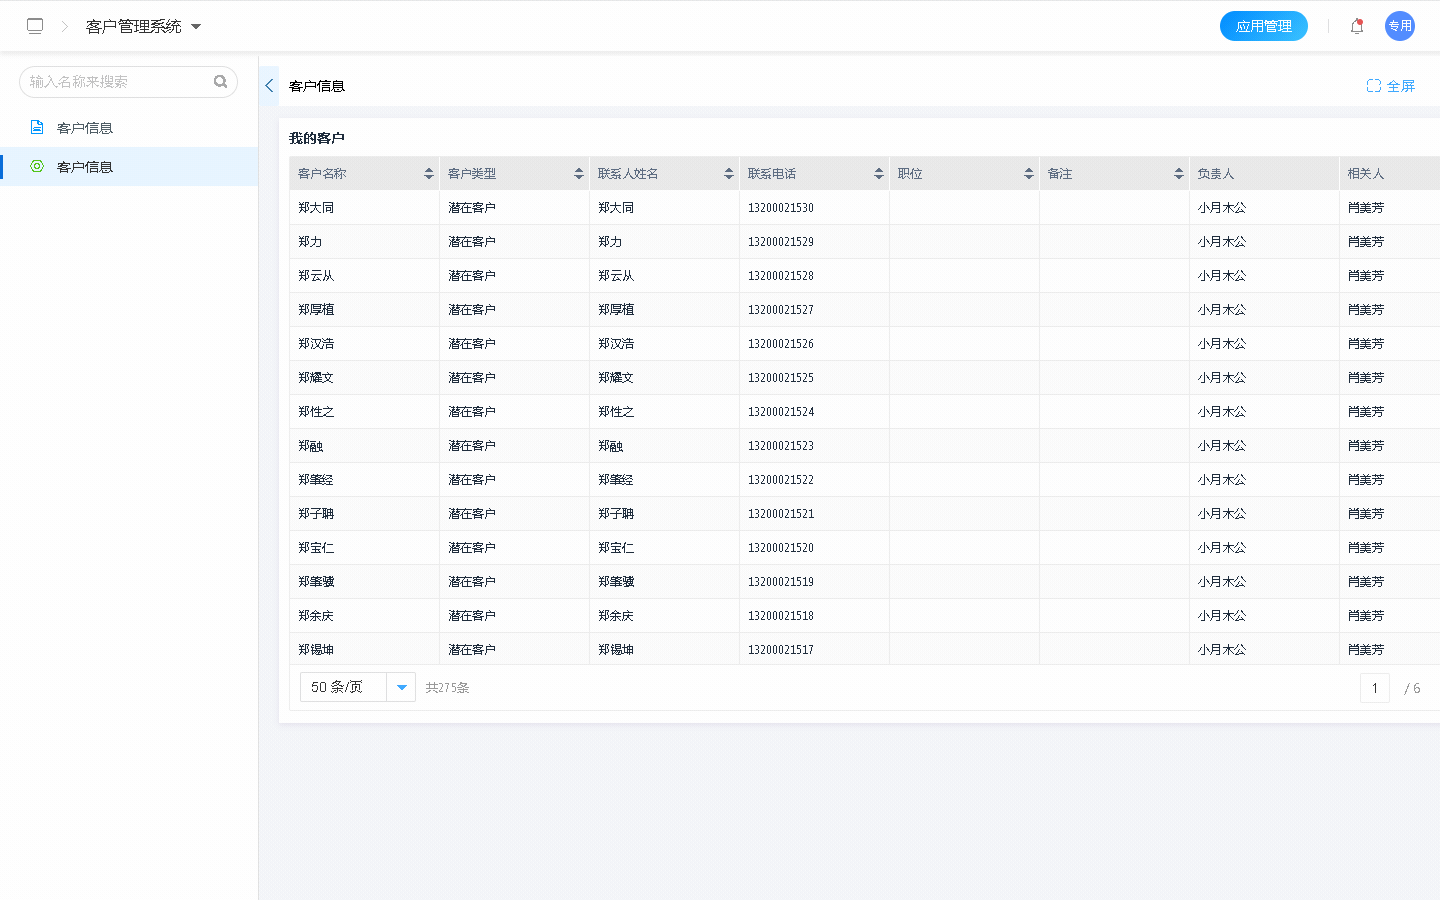Collapse the sidebar with left chevron
This screenshot has height=900, width=1440.
[269, 86]
